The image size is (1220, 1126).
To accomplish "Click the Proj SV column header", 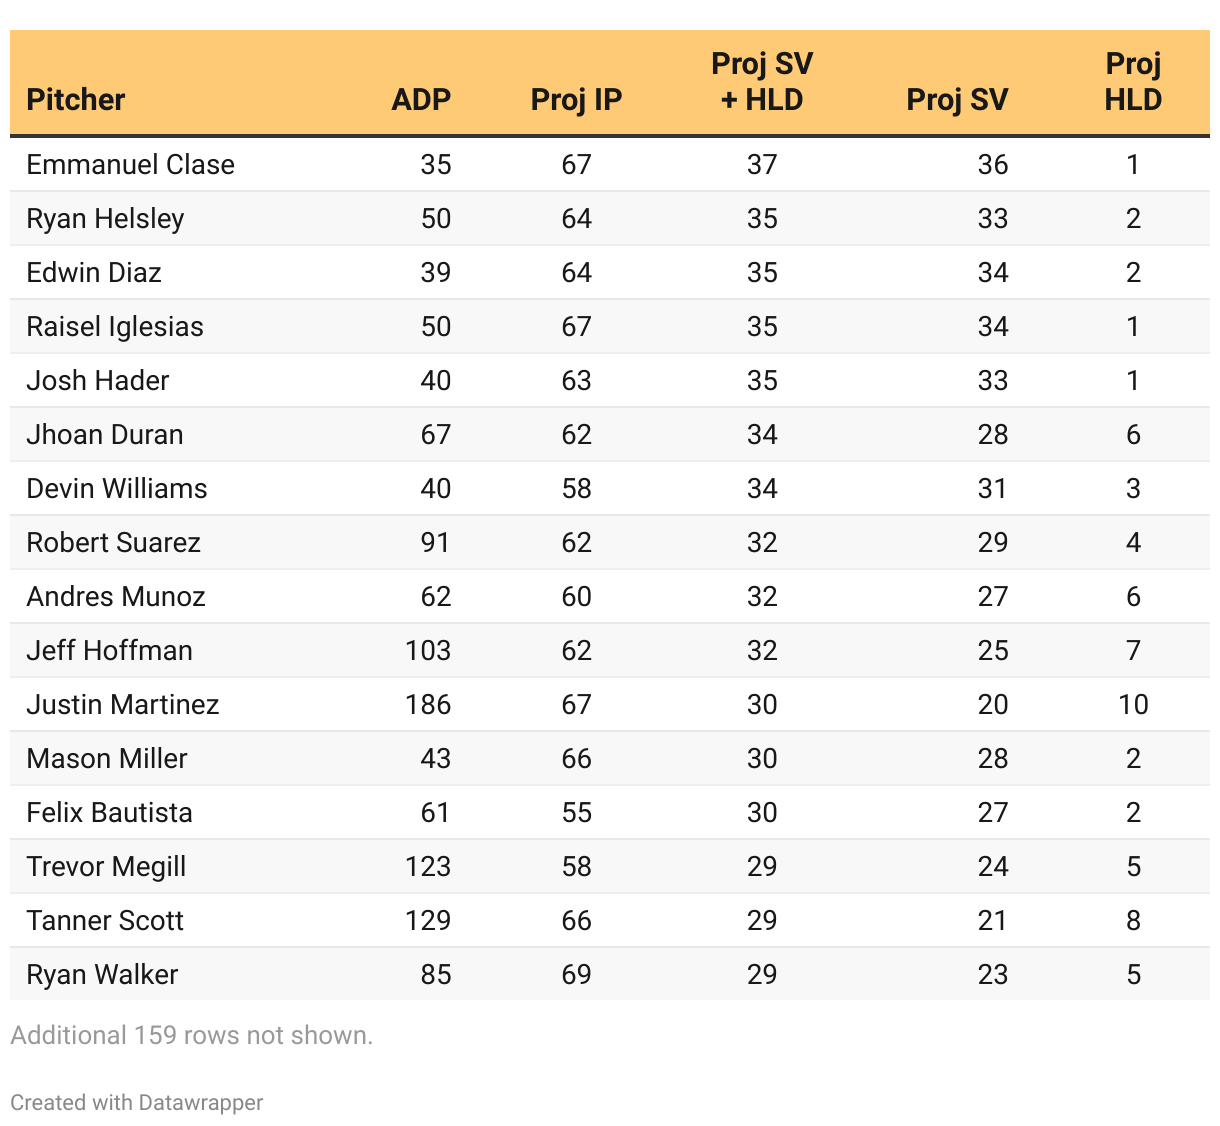I will (957, 100).
